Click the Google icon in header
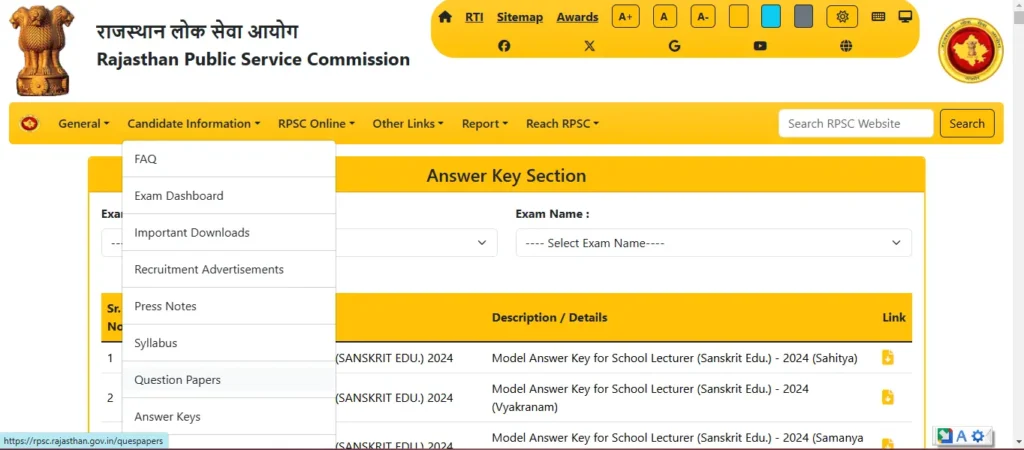 (674, 46)
